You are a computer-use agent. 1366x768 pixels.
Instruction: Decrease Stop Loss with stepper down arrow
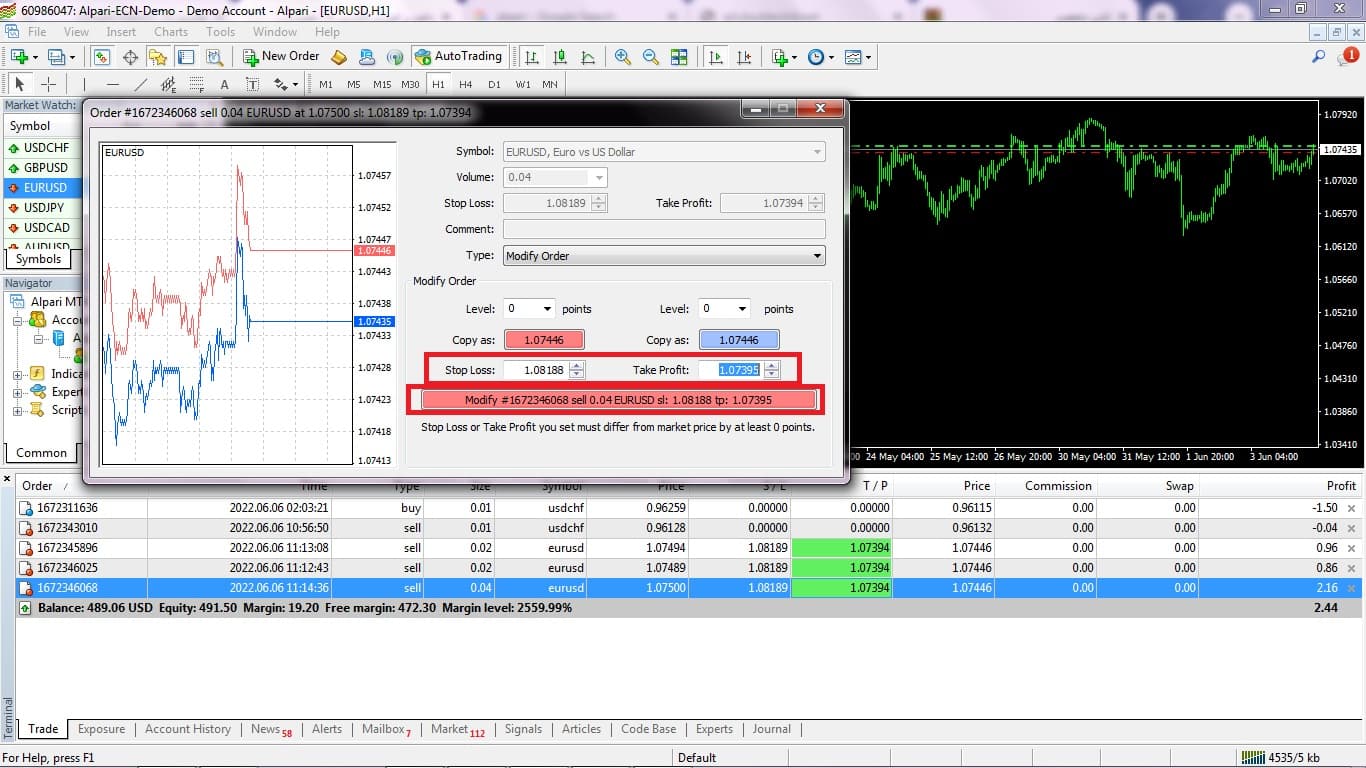pos(576,374)
